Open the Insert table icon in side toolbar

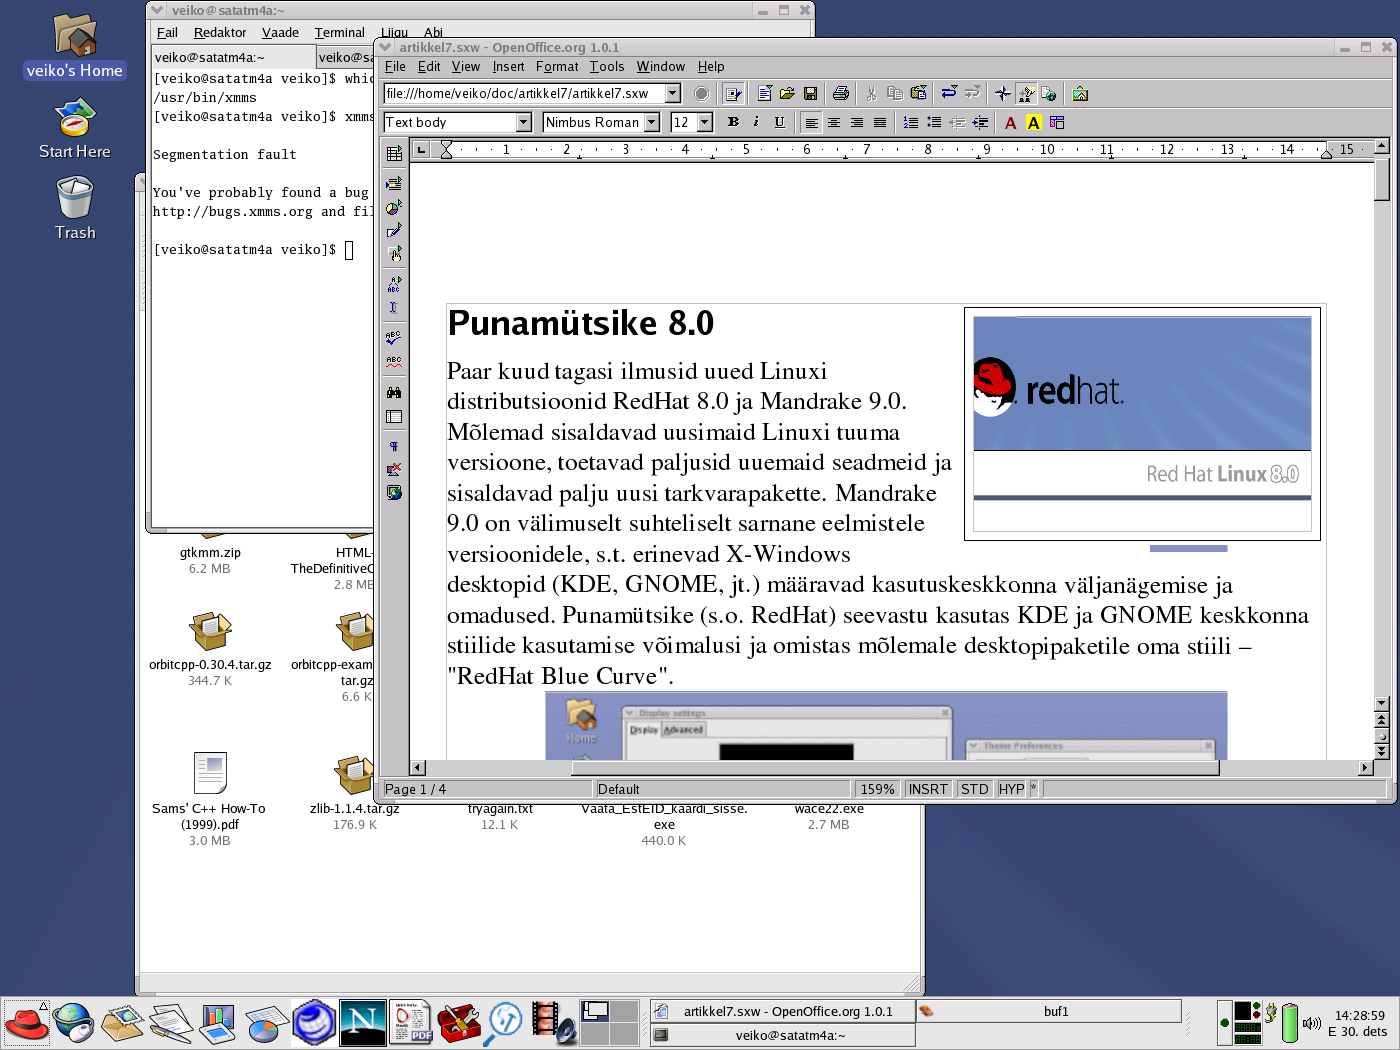click(x=394, y=153)
